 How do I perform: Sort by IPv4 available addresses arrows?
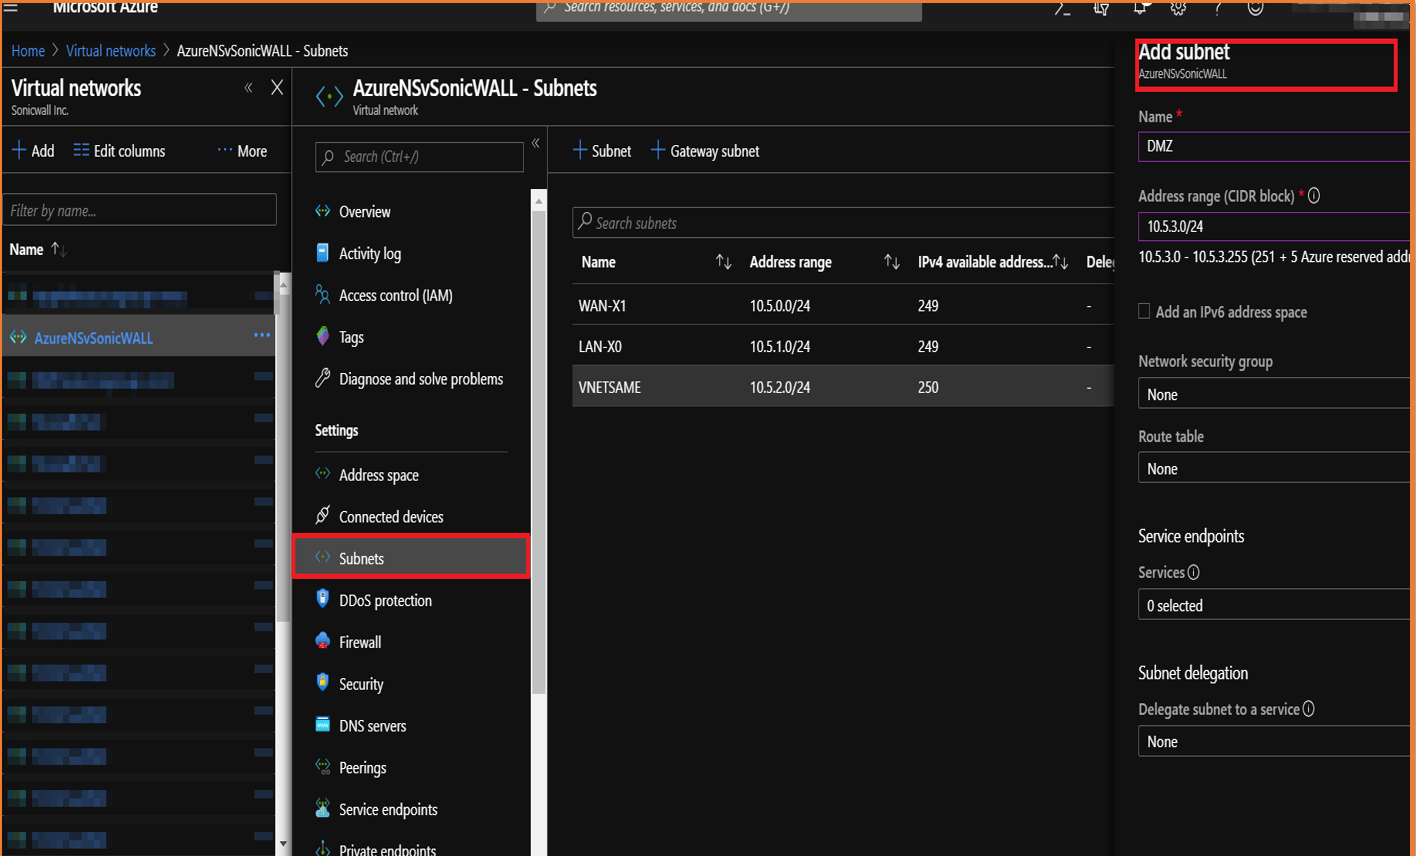pyautogui.click(x=1061, y=262)
